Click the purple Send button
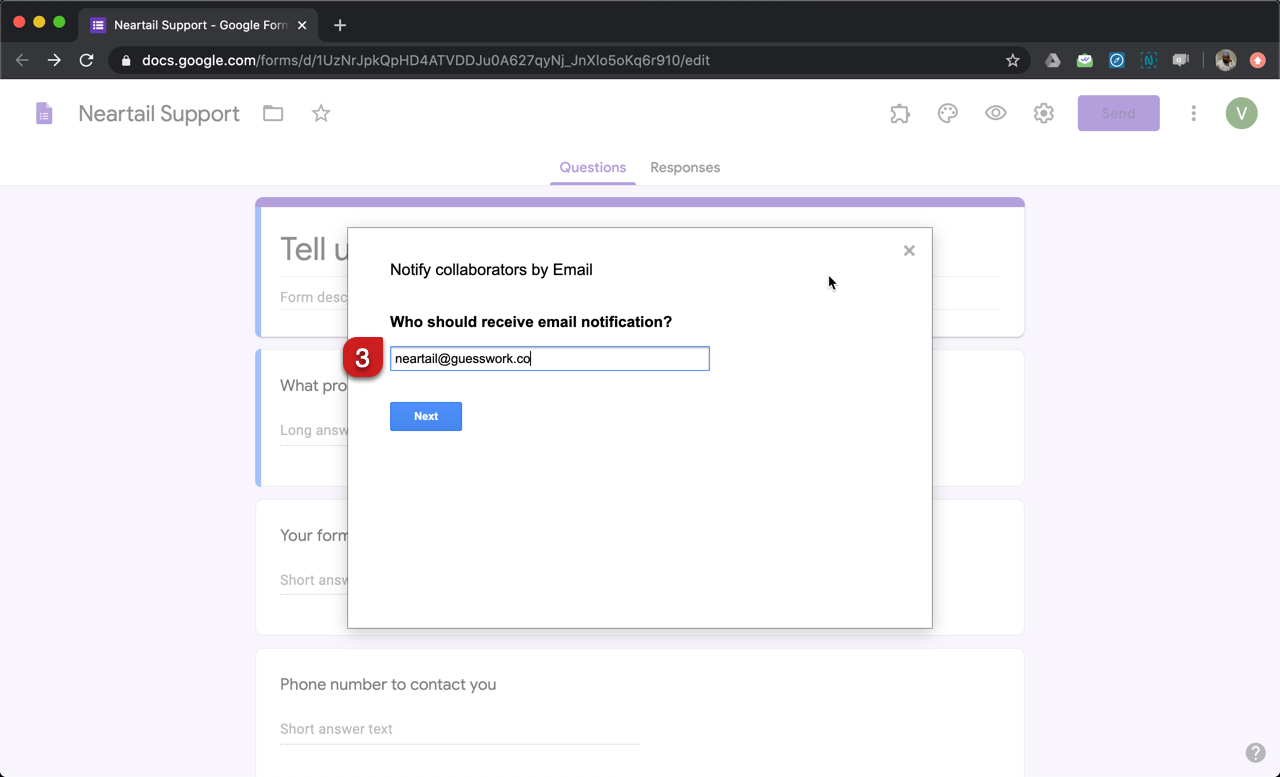This screenshot has height=777, width=1280. [x=1118, y=114]
